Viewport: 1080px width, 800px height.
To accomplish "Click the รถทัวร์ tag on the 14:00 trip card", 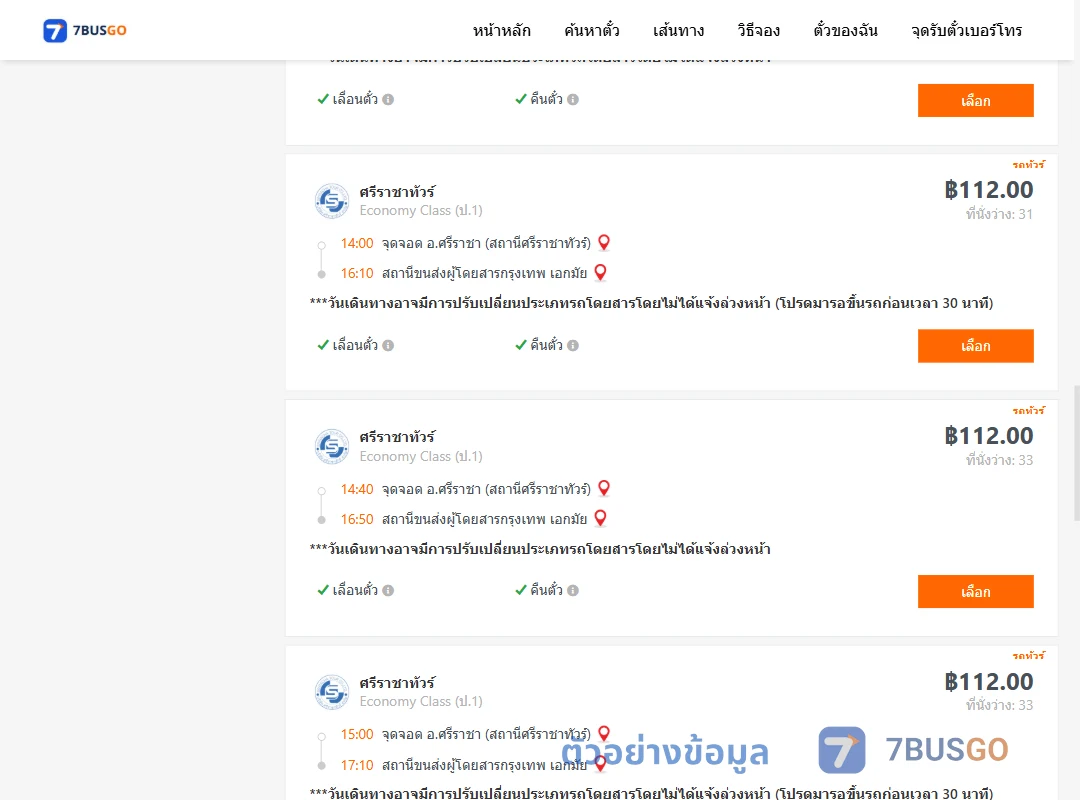I will (1028, 165).
